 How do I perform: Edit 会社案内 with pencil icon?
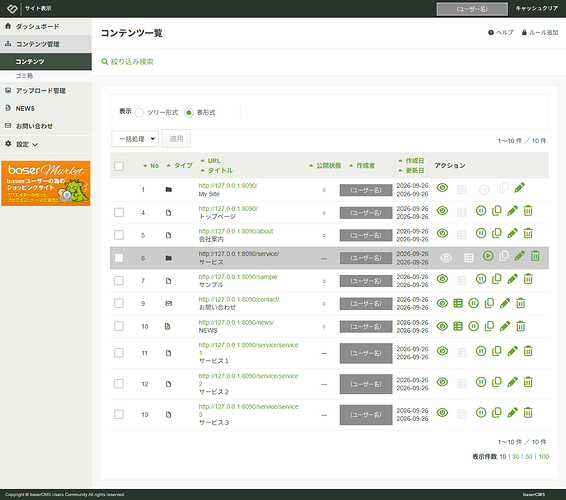tap(512, 234)
